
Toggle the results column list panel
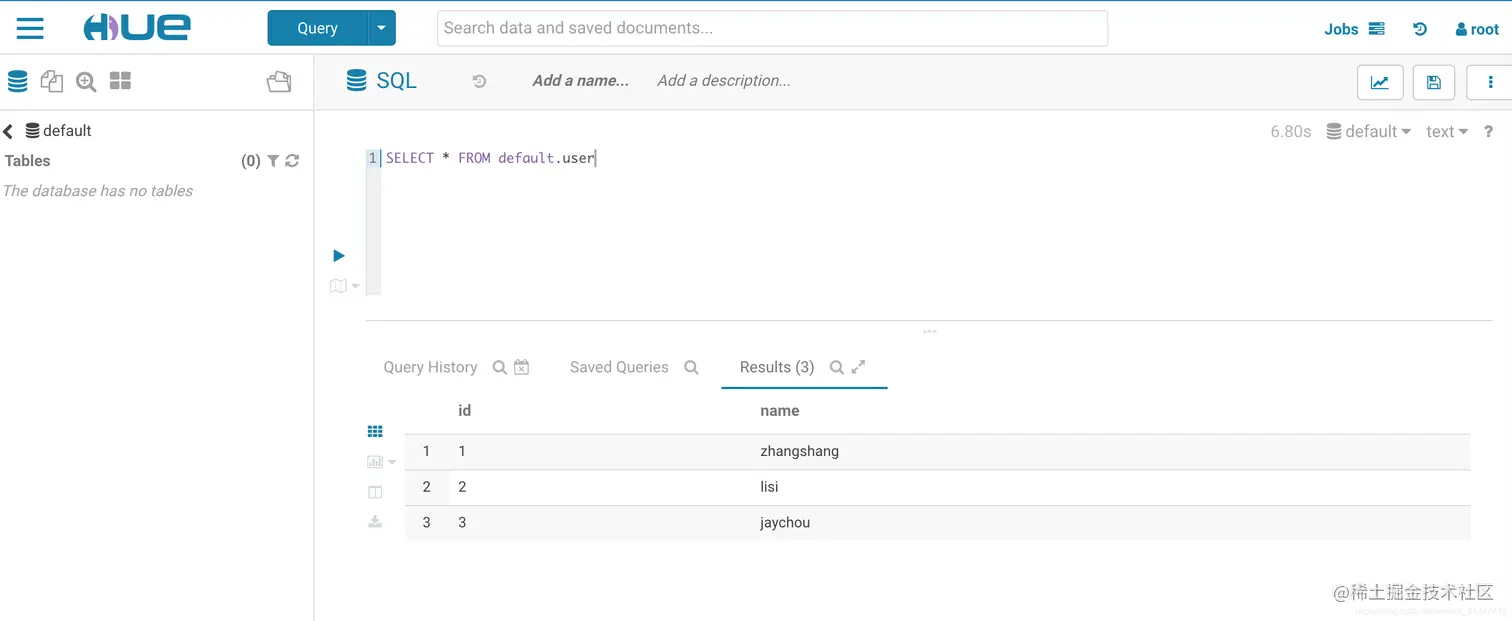(375, 492)
